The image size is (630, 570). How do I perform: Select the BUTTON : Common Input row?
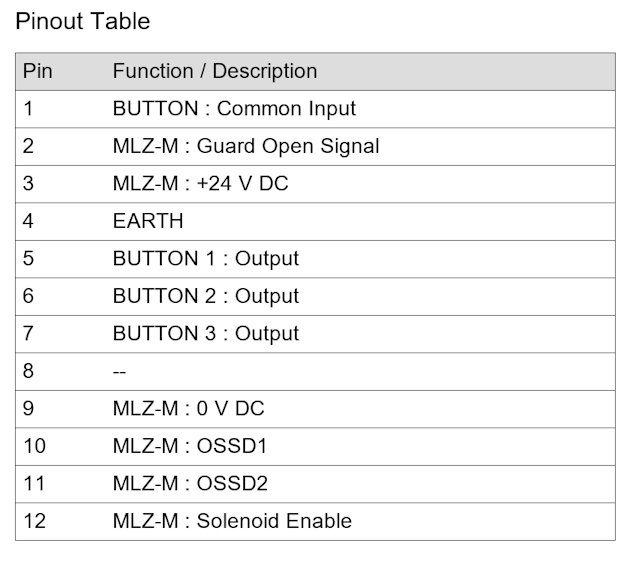(315, 109)
